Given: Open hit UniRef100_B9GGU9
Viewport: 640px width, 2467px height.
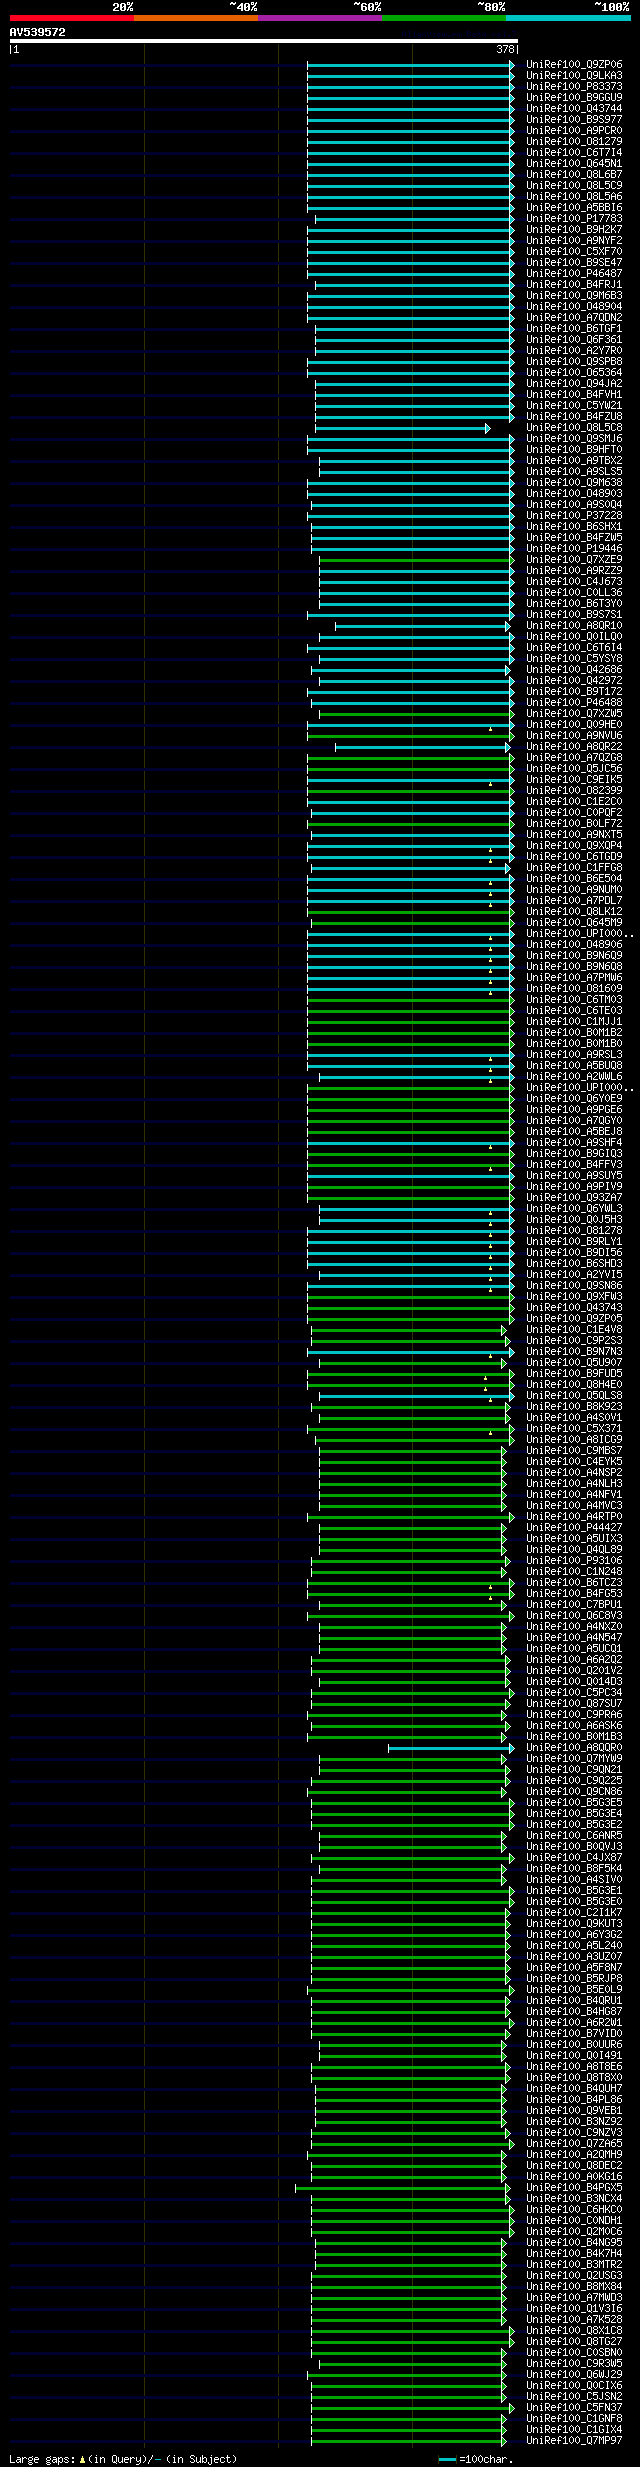Looking at the screenshot, I should tap(574, 98).
